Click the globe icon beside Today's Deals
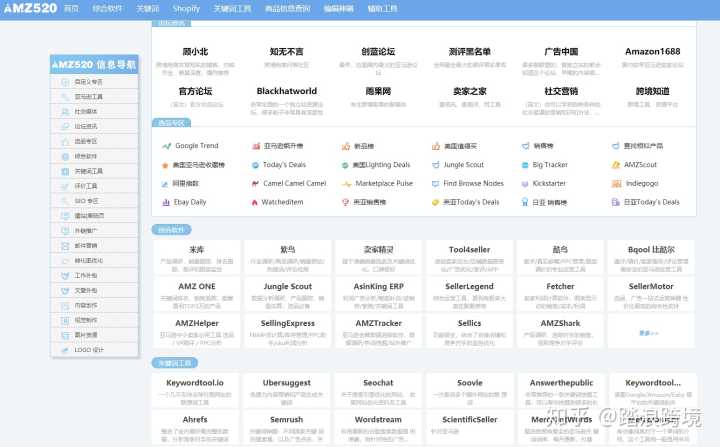The image size is (720, 447). (255, 165)
